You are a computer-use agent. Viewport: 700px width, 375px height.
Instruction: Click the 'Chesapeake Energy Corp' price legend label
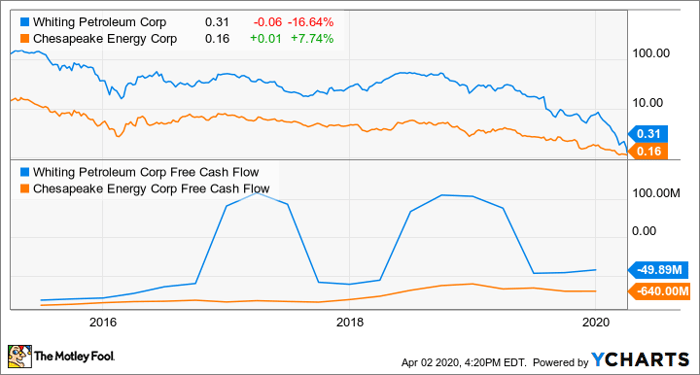pos(104,39)
